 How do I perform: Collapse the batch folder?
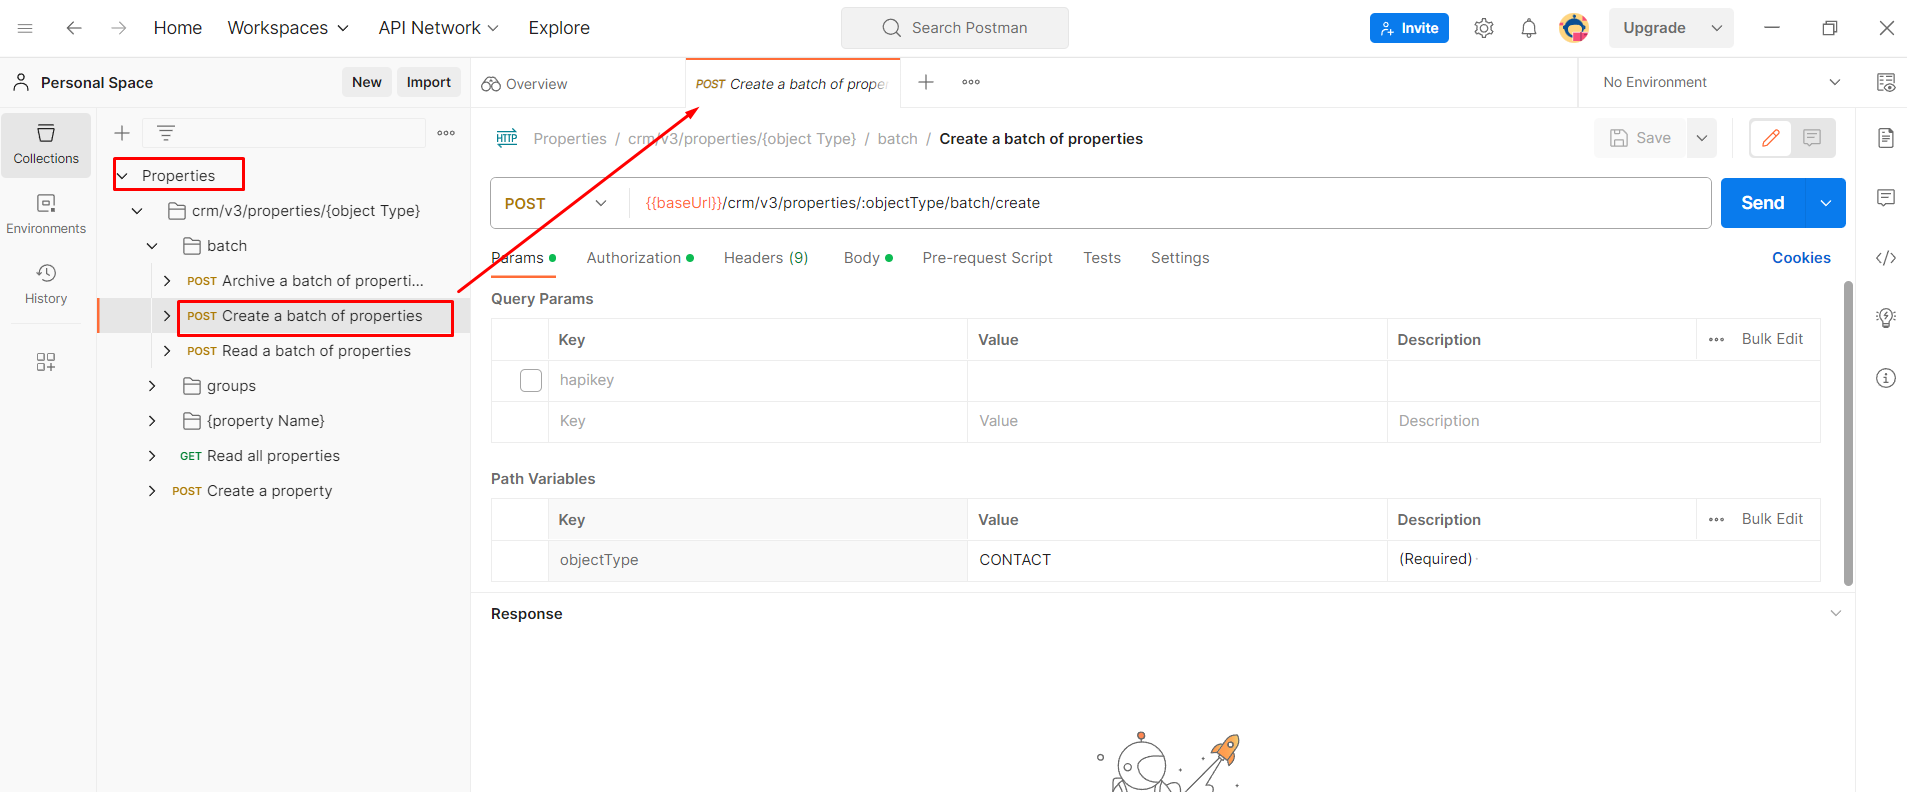[152, 246]
